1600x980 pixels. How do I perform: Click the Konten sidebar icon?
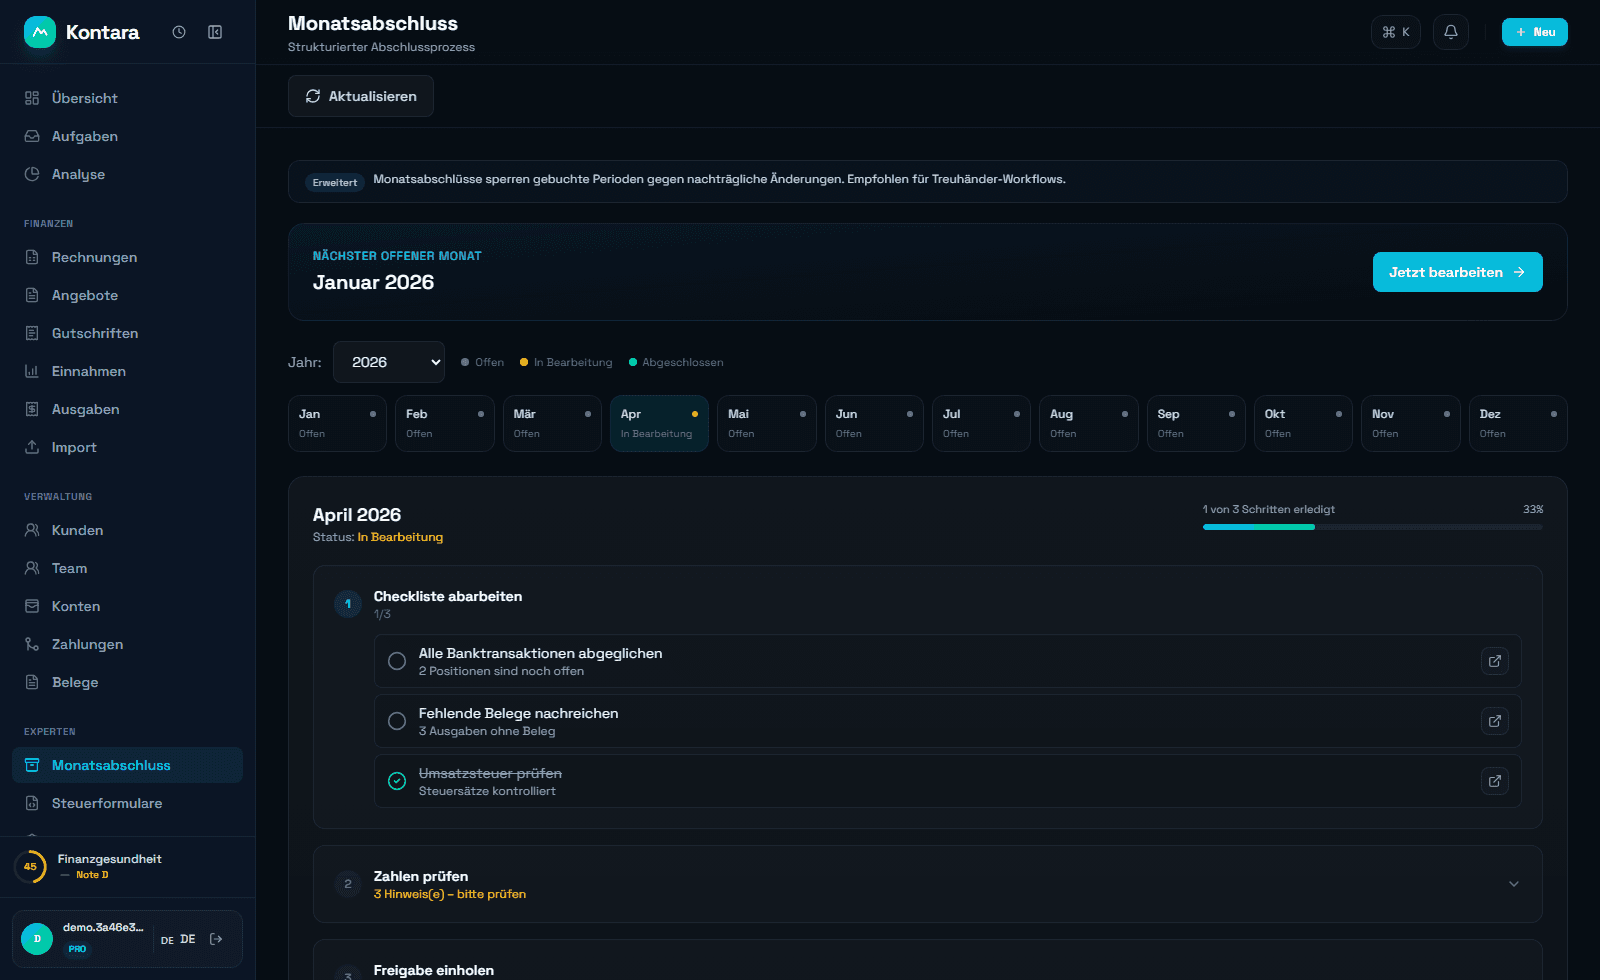coord(32,606)
